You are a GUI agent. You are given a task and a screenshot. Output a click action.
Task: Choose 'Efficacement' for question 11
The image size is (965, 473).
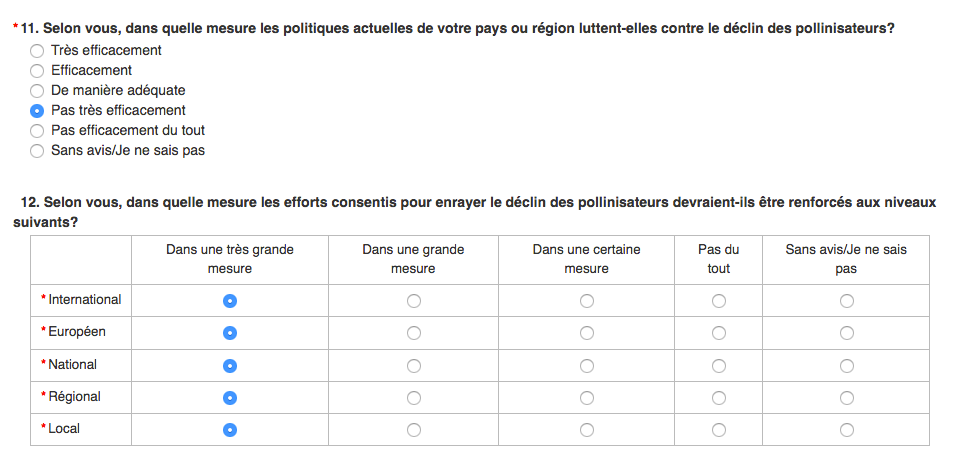click(x=37, y=71)
